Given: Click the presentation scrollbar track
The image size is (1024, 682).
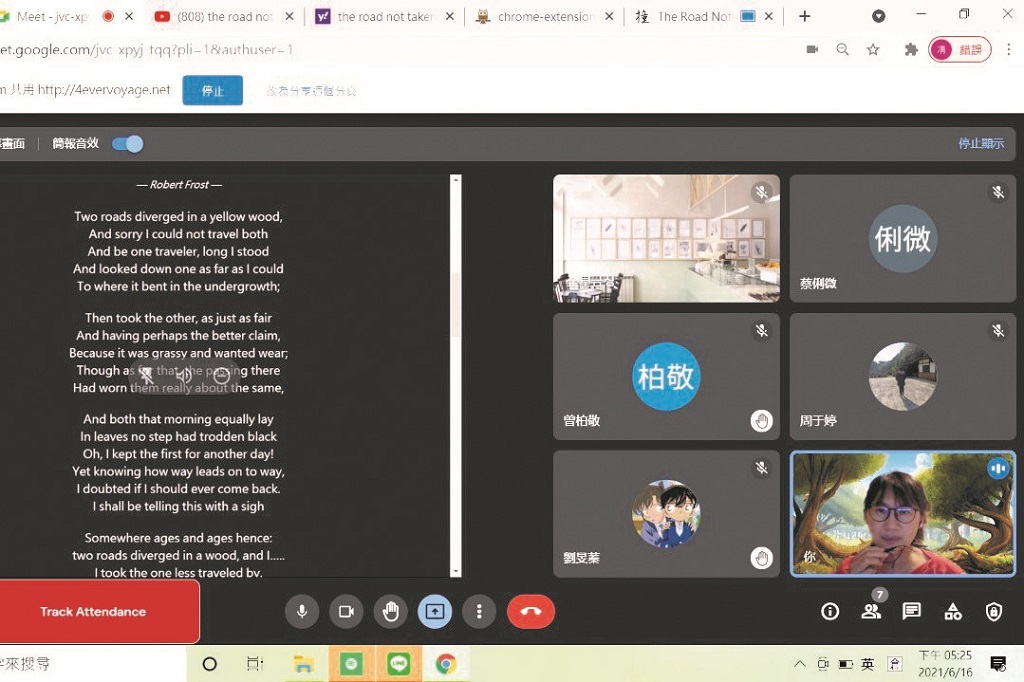Looking at the screenshot, I should pos(456,376).
